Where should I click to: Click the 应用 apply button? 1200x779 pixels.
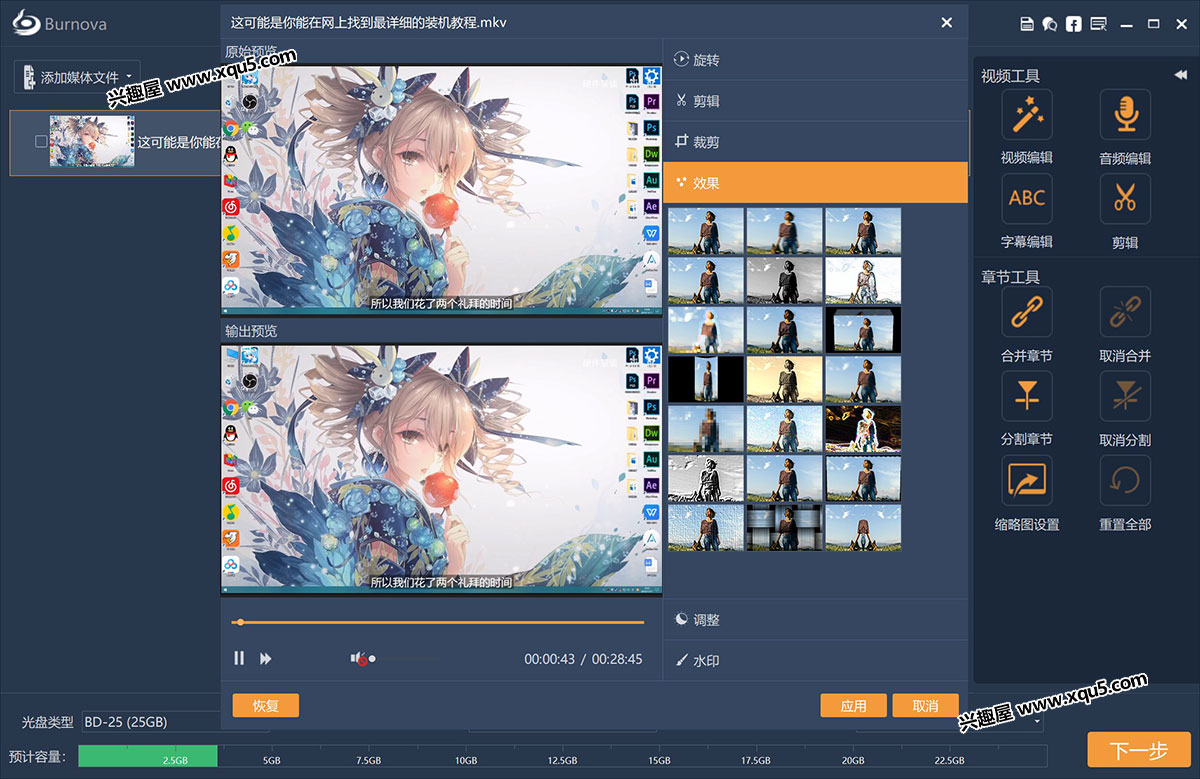pos(853,705)
